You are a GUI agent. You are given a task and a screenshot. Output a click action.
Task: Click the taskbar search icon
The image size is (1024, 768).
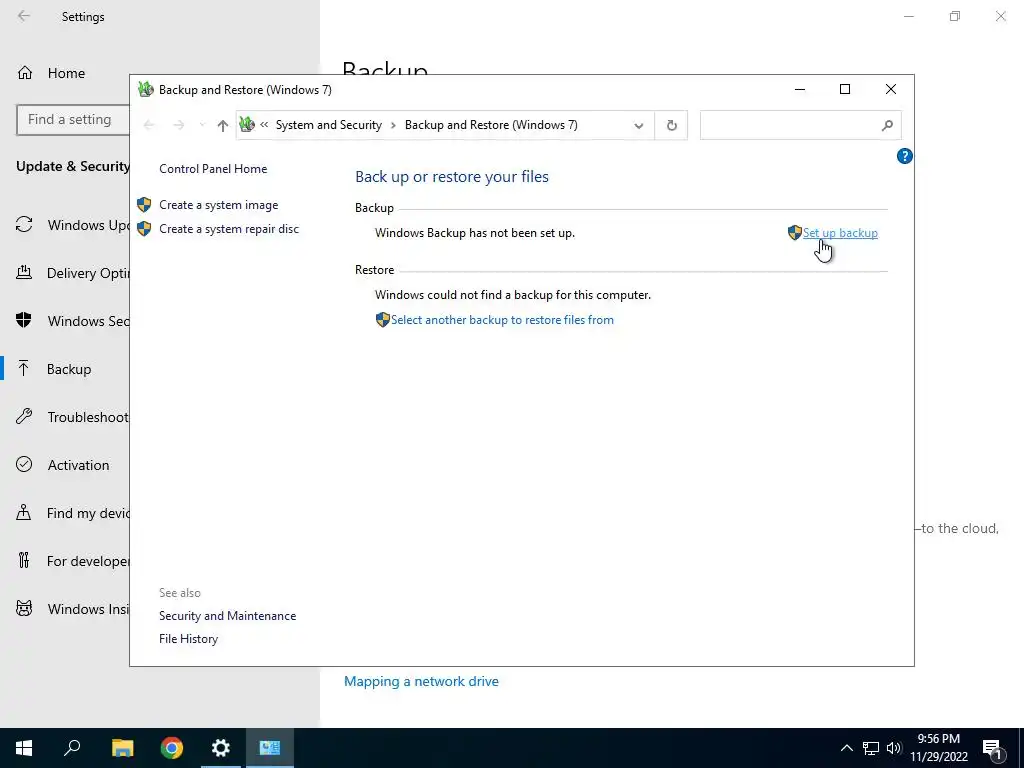(72, 748)
